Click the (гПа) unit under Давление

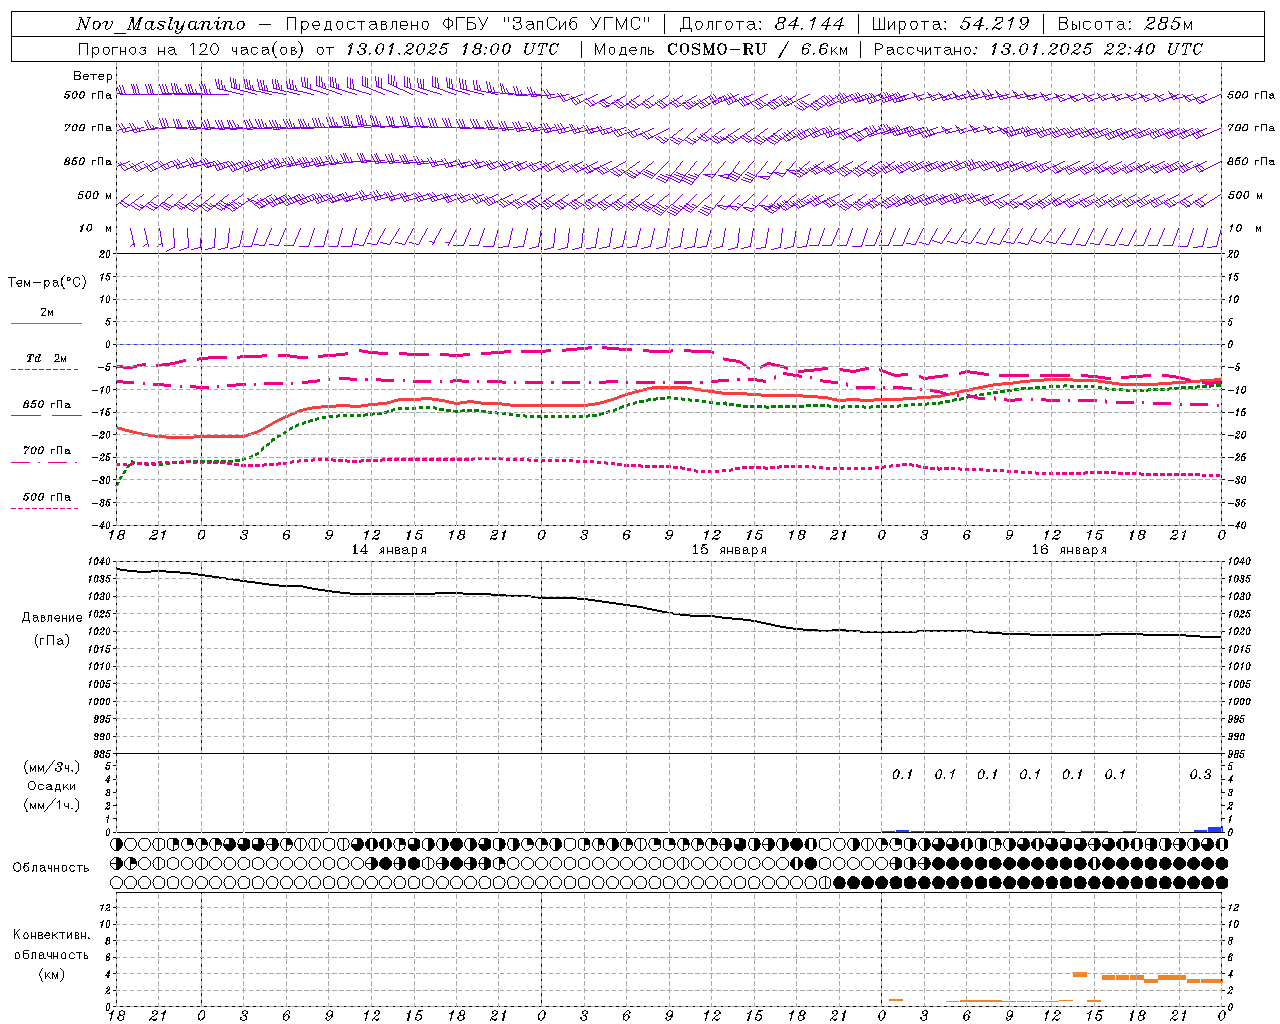[52, 641]
